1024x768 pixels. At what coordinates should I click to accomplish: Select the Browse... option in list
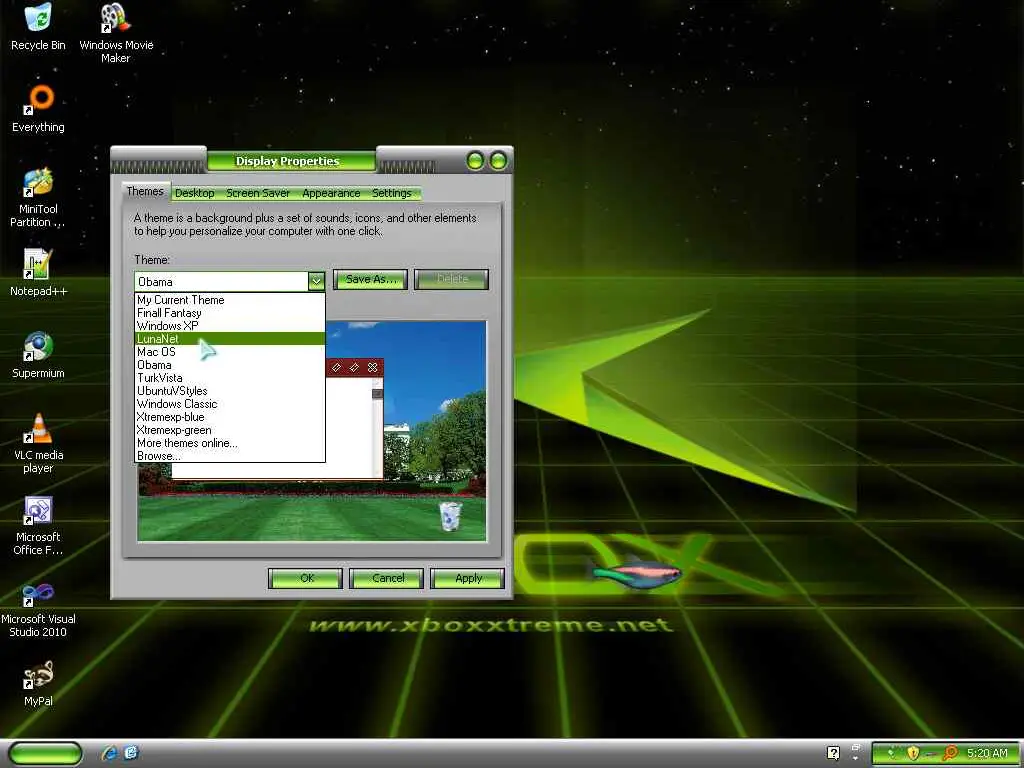coord(230,456)
